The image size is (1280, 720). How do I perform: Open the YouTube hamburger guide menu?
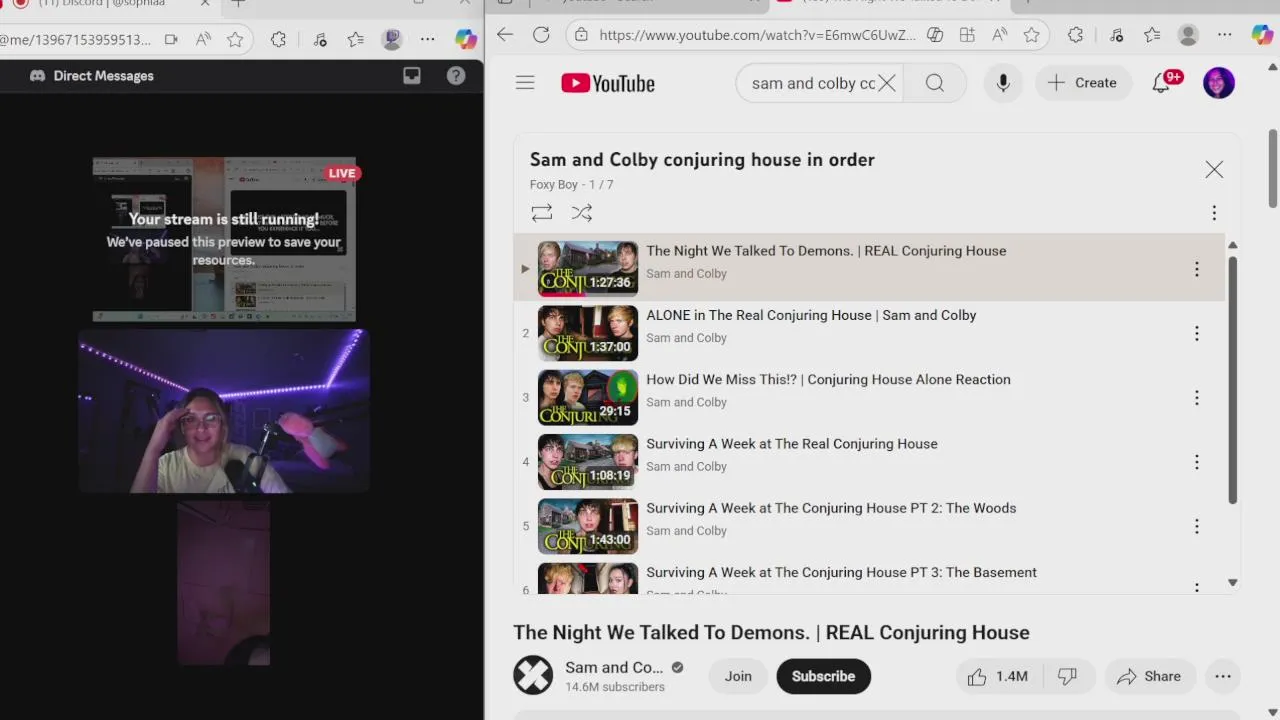525,83
